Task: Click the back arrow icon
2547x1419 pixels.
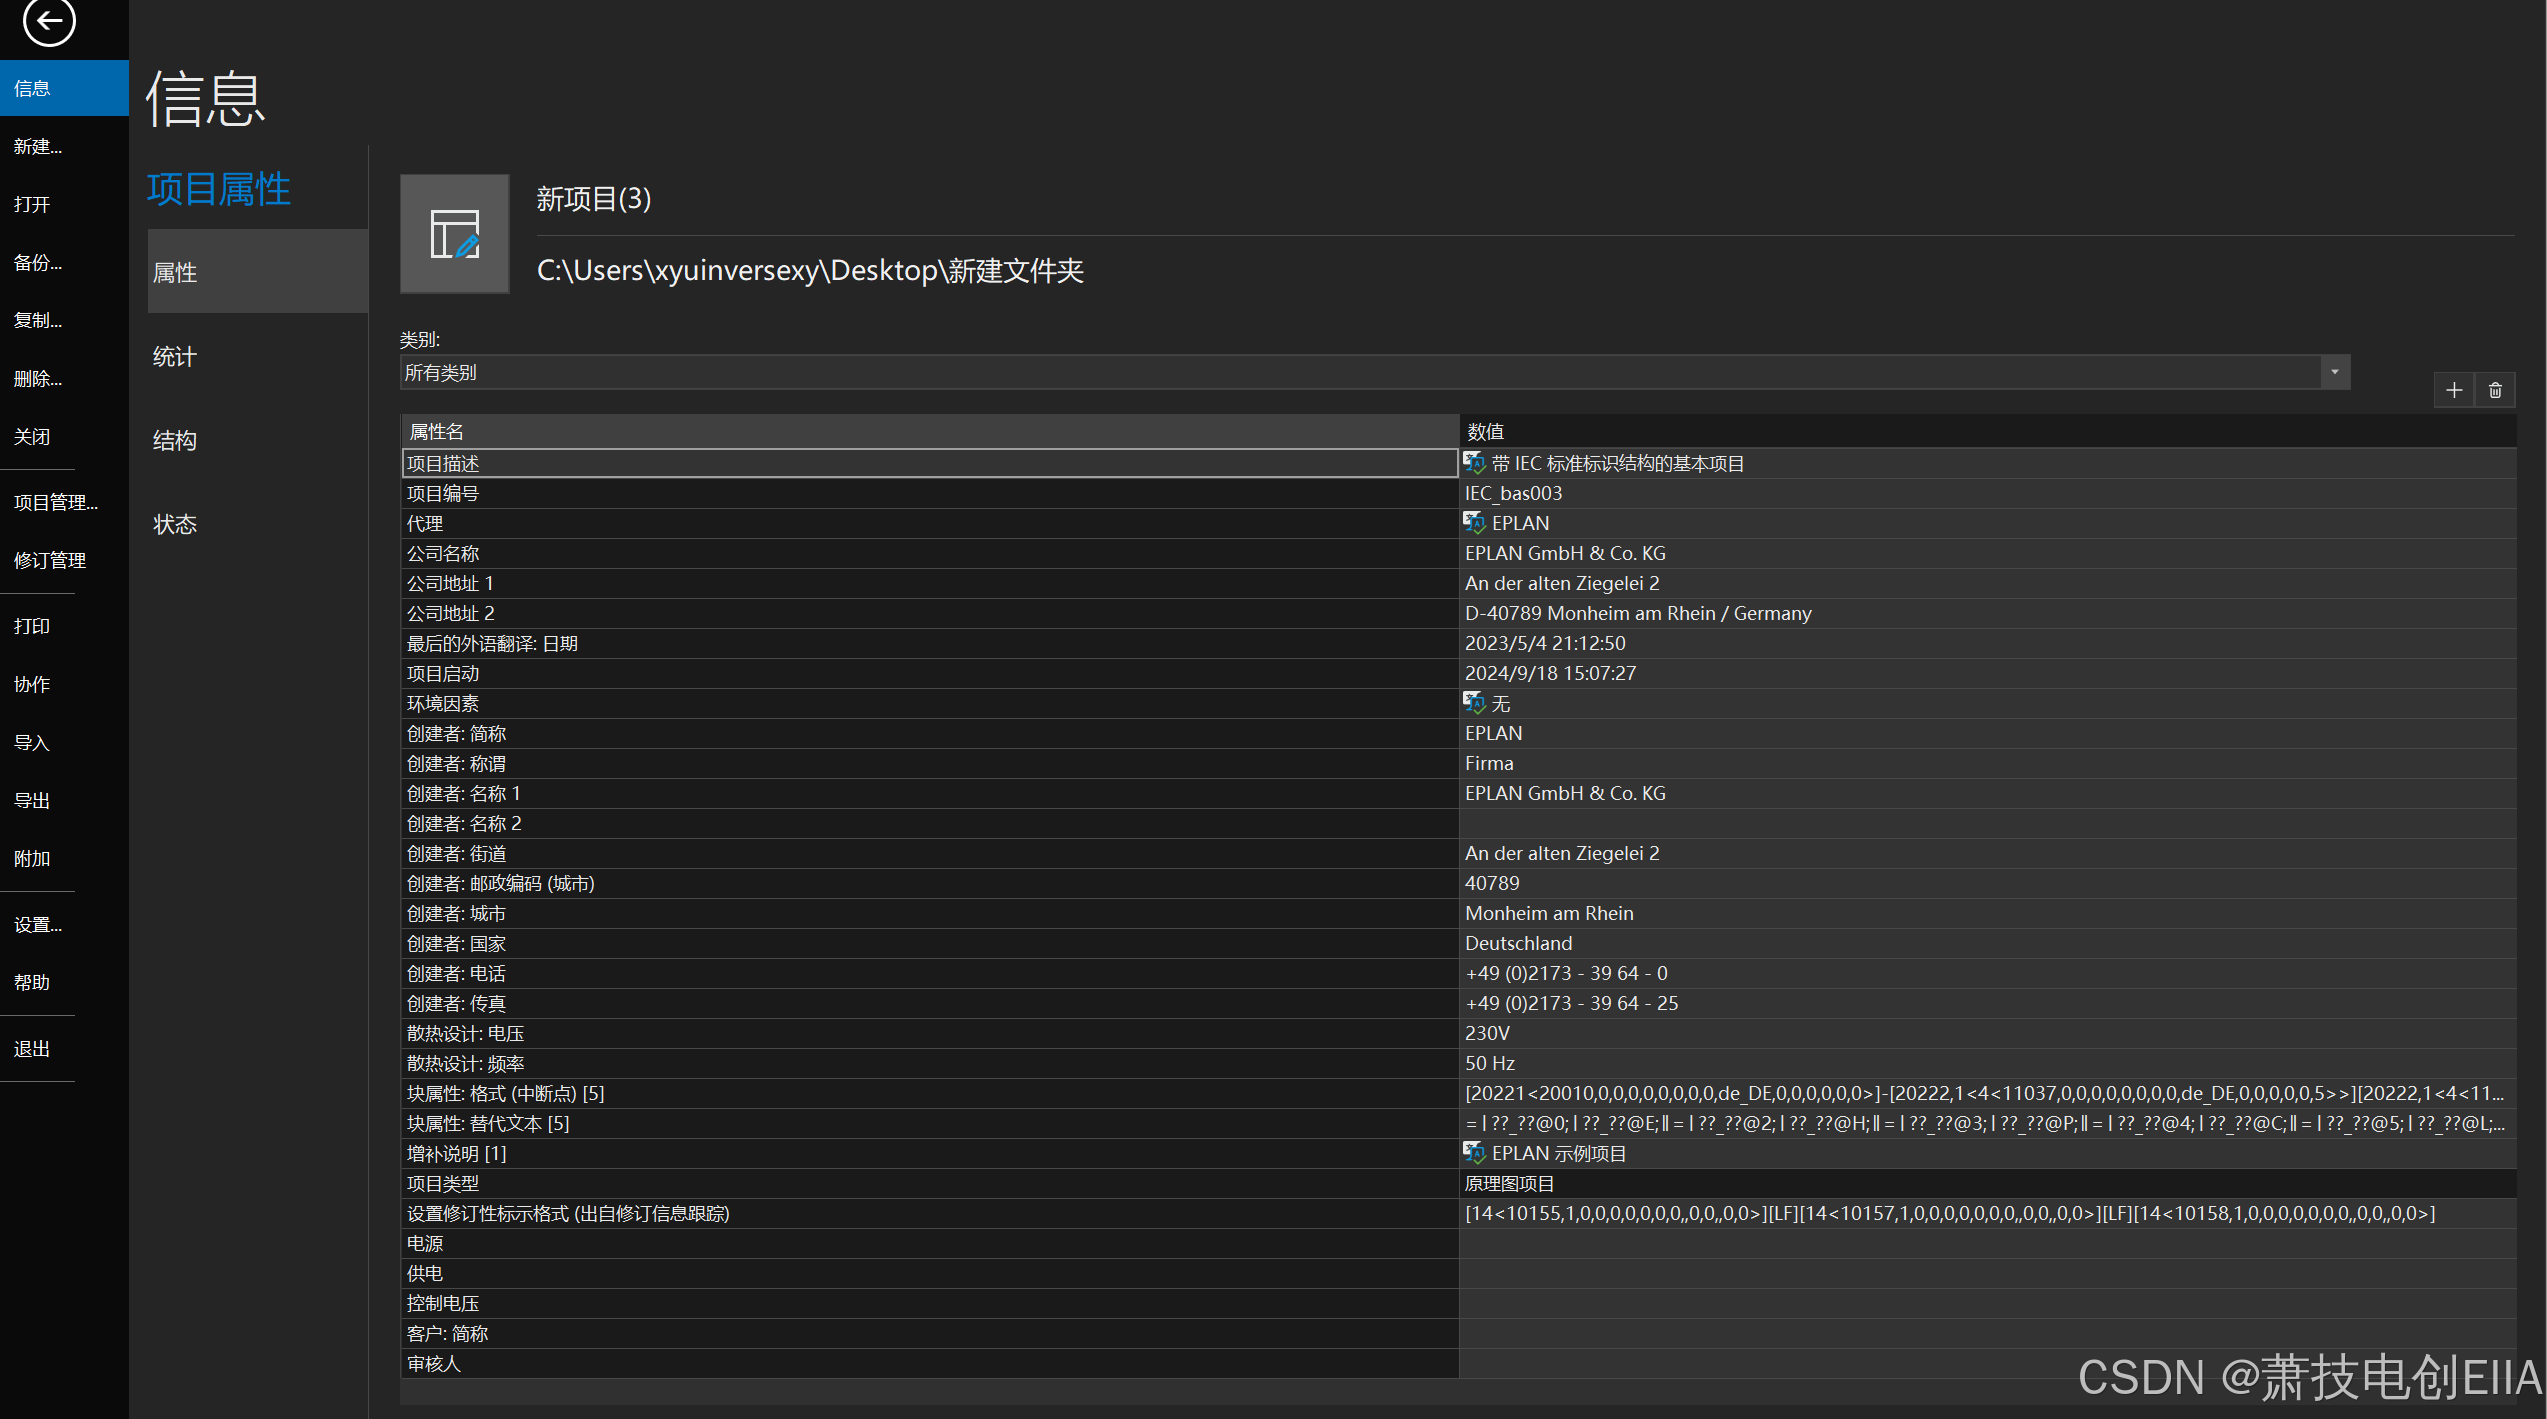Action: (49, 21)
